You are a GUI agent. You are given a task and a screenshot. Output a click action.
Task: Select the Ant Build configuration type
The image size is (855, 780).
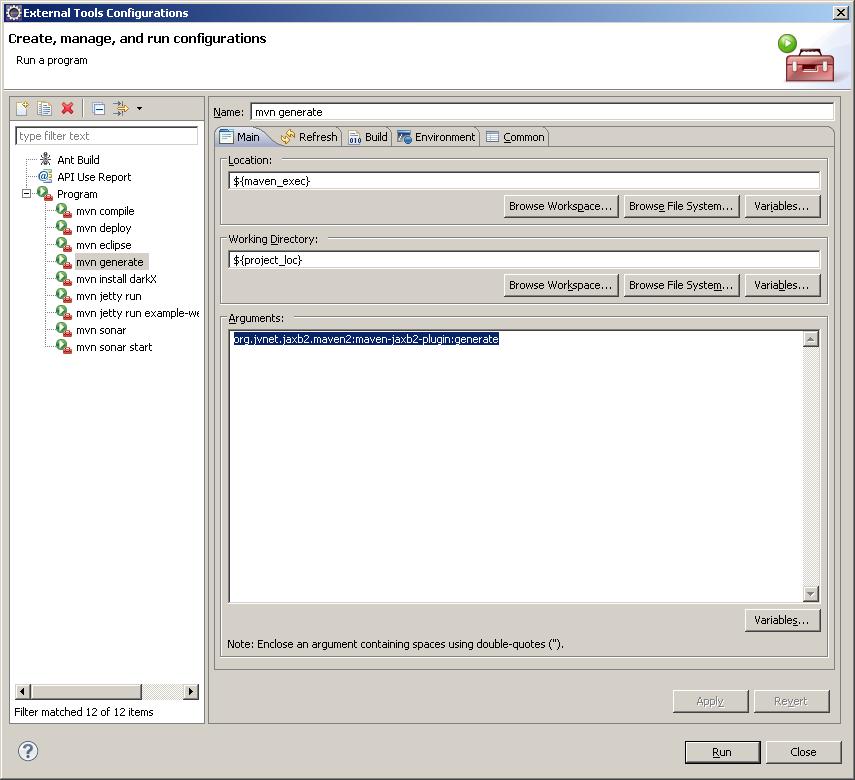(x=78, y=160)
